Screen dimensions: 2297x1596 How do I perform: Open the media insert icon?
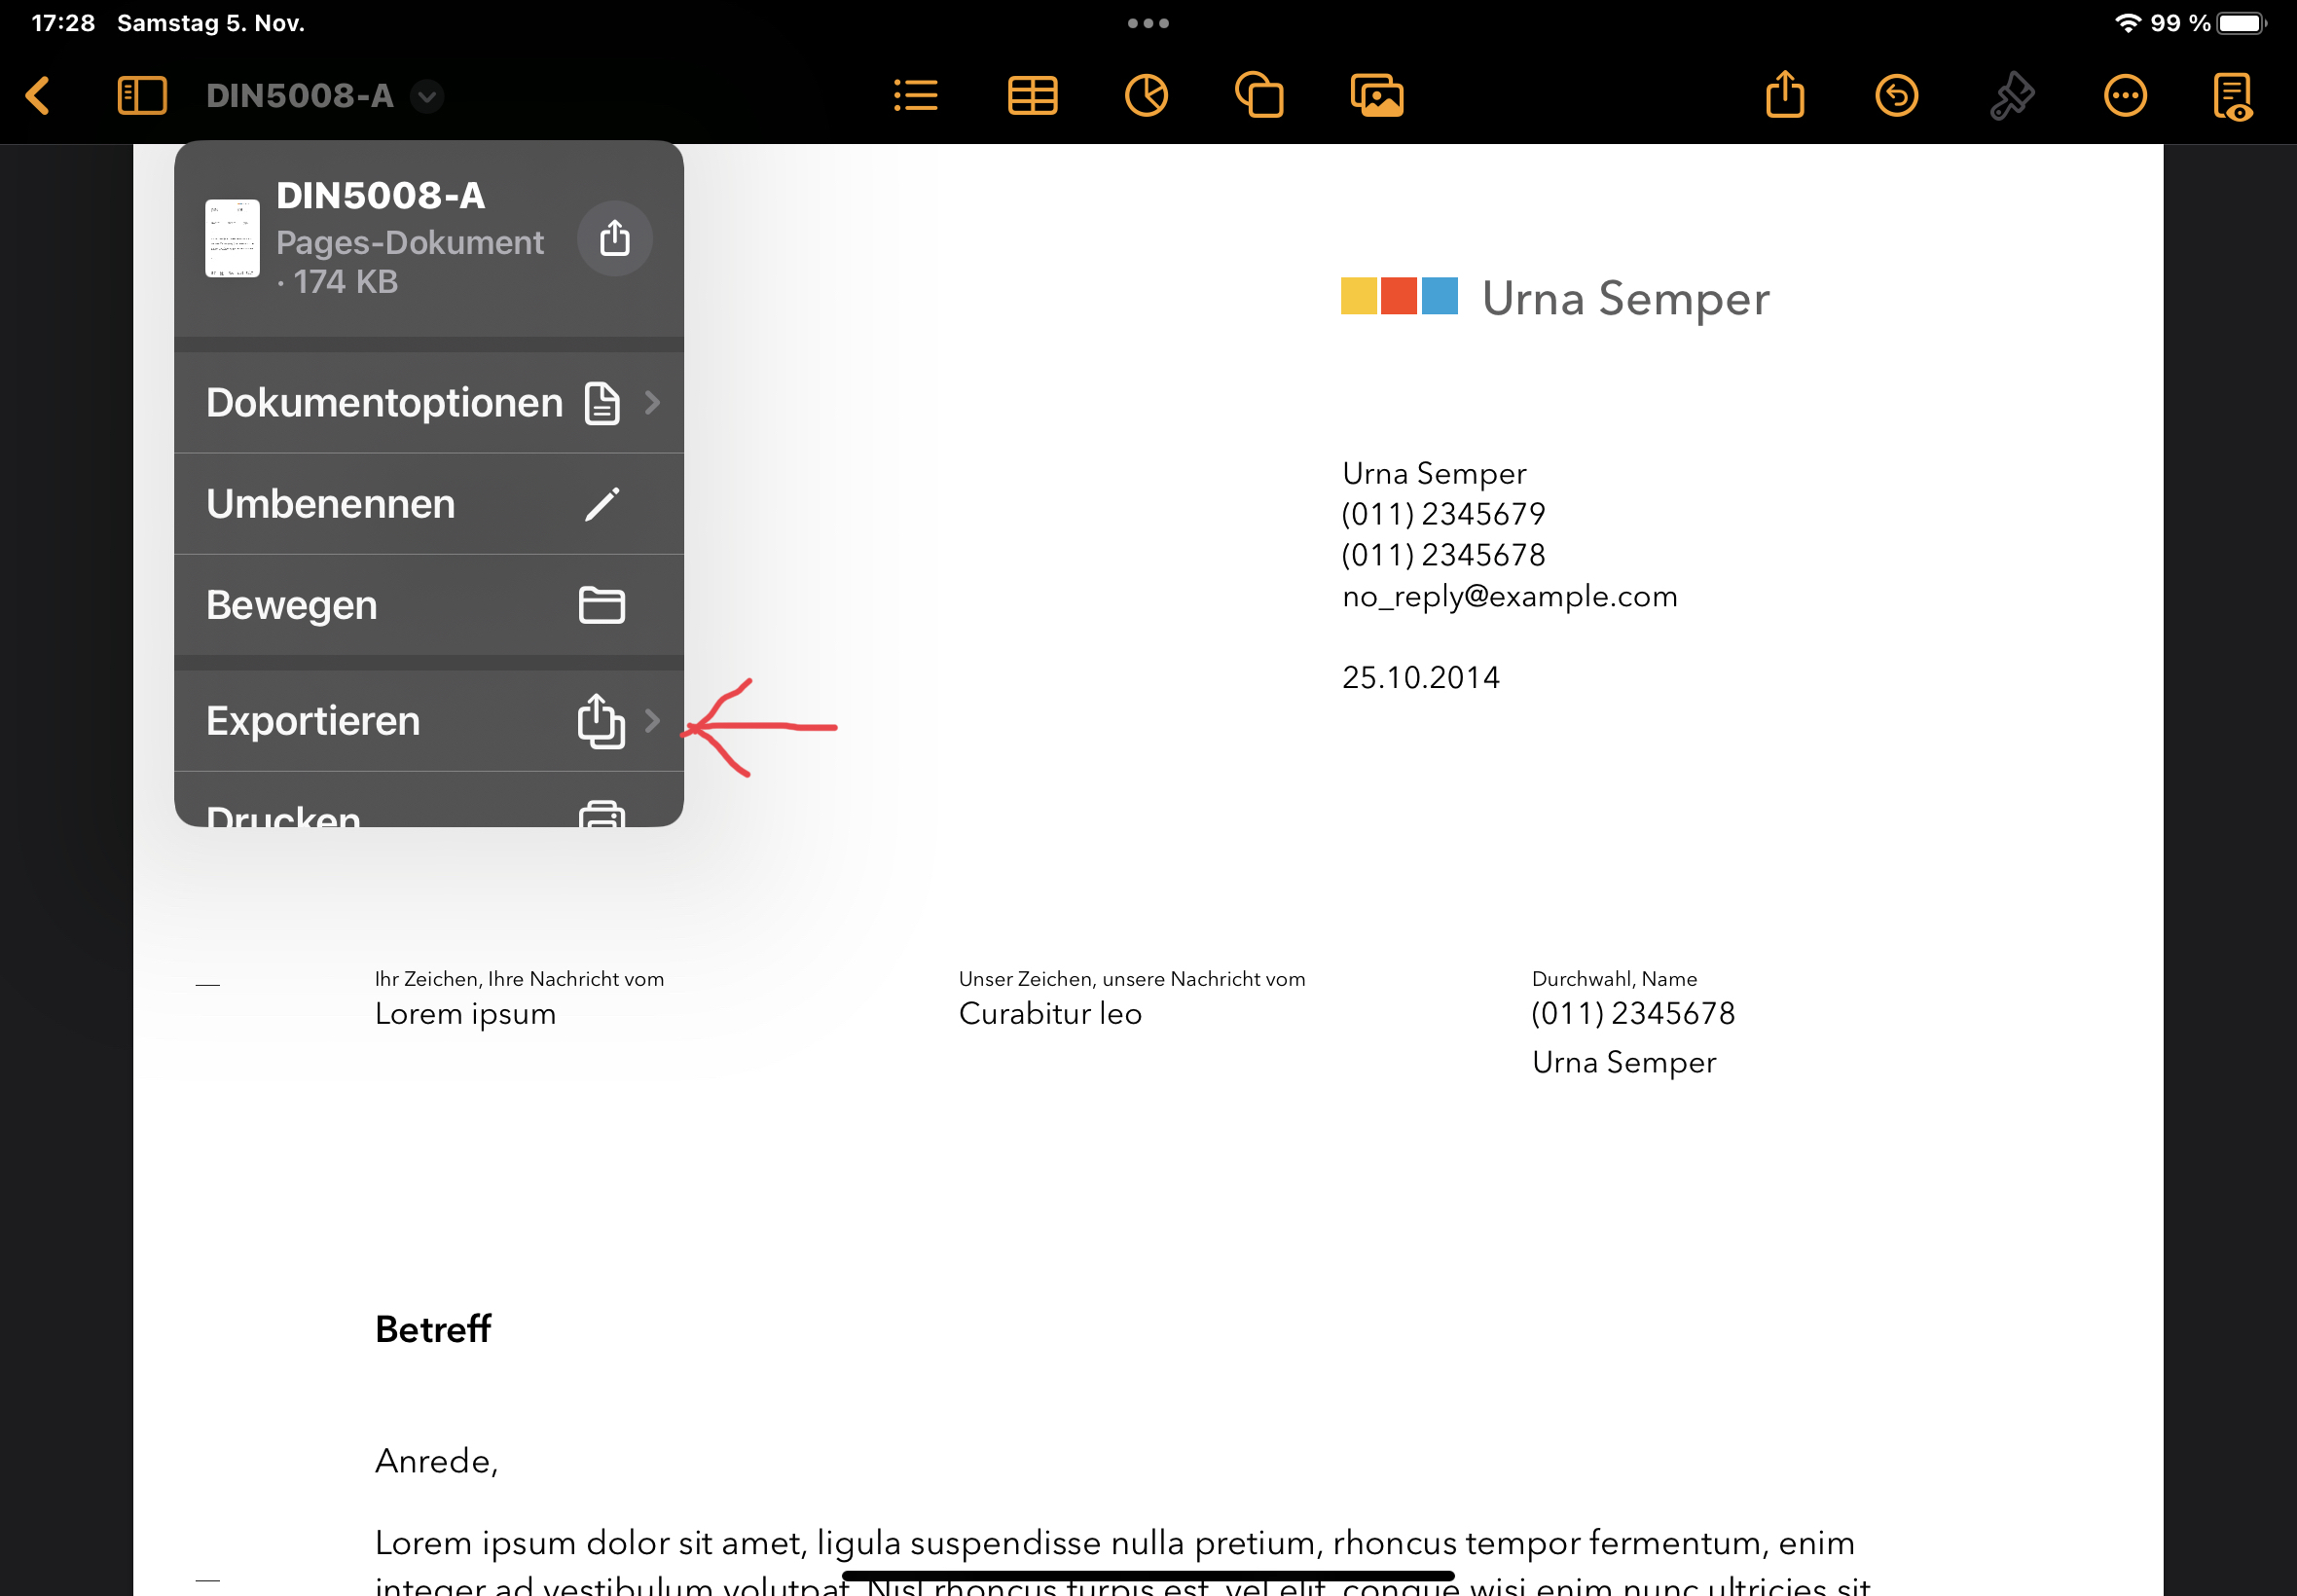(1377, 96)
